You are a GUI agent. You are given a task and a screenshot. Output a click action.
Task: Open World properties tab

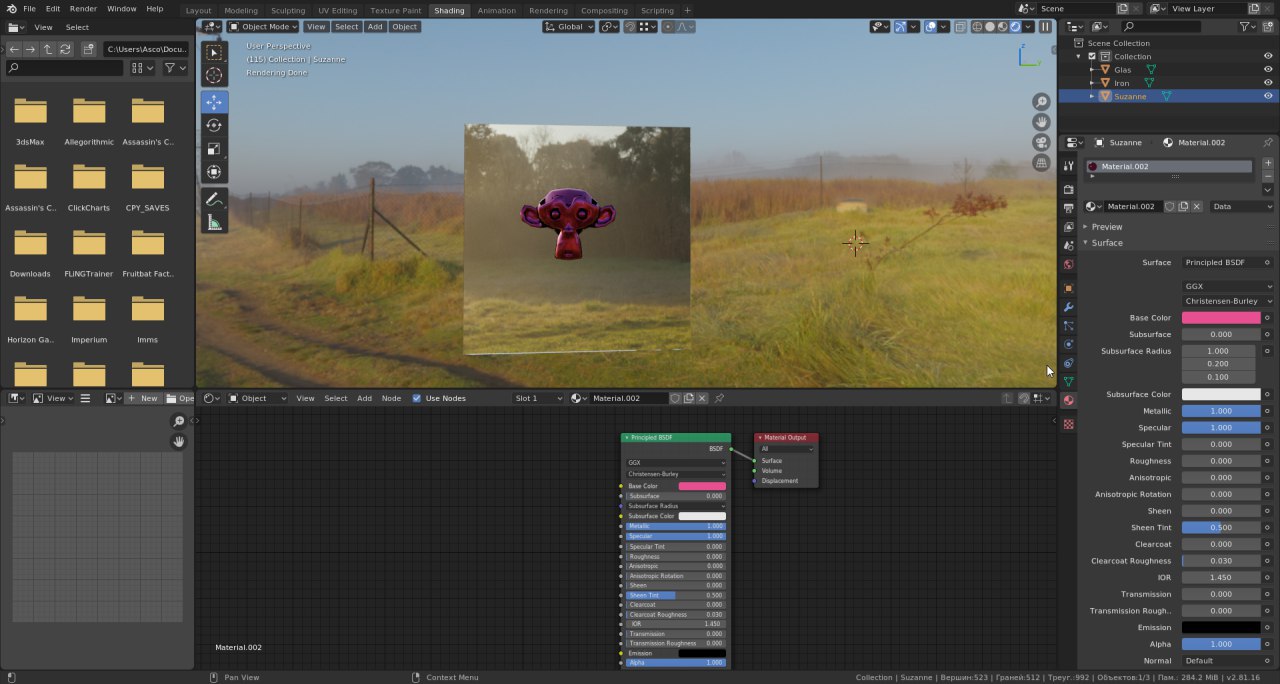[1069, 265]
